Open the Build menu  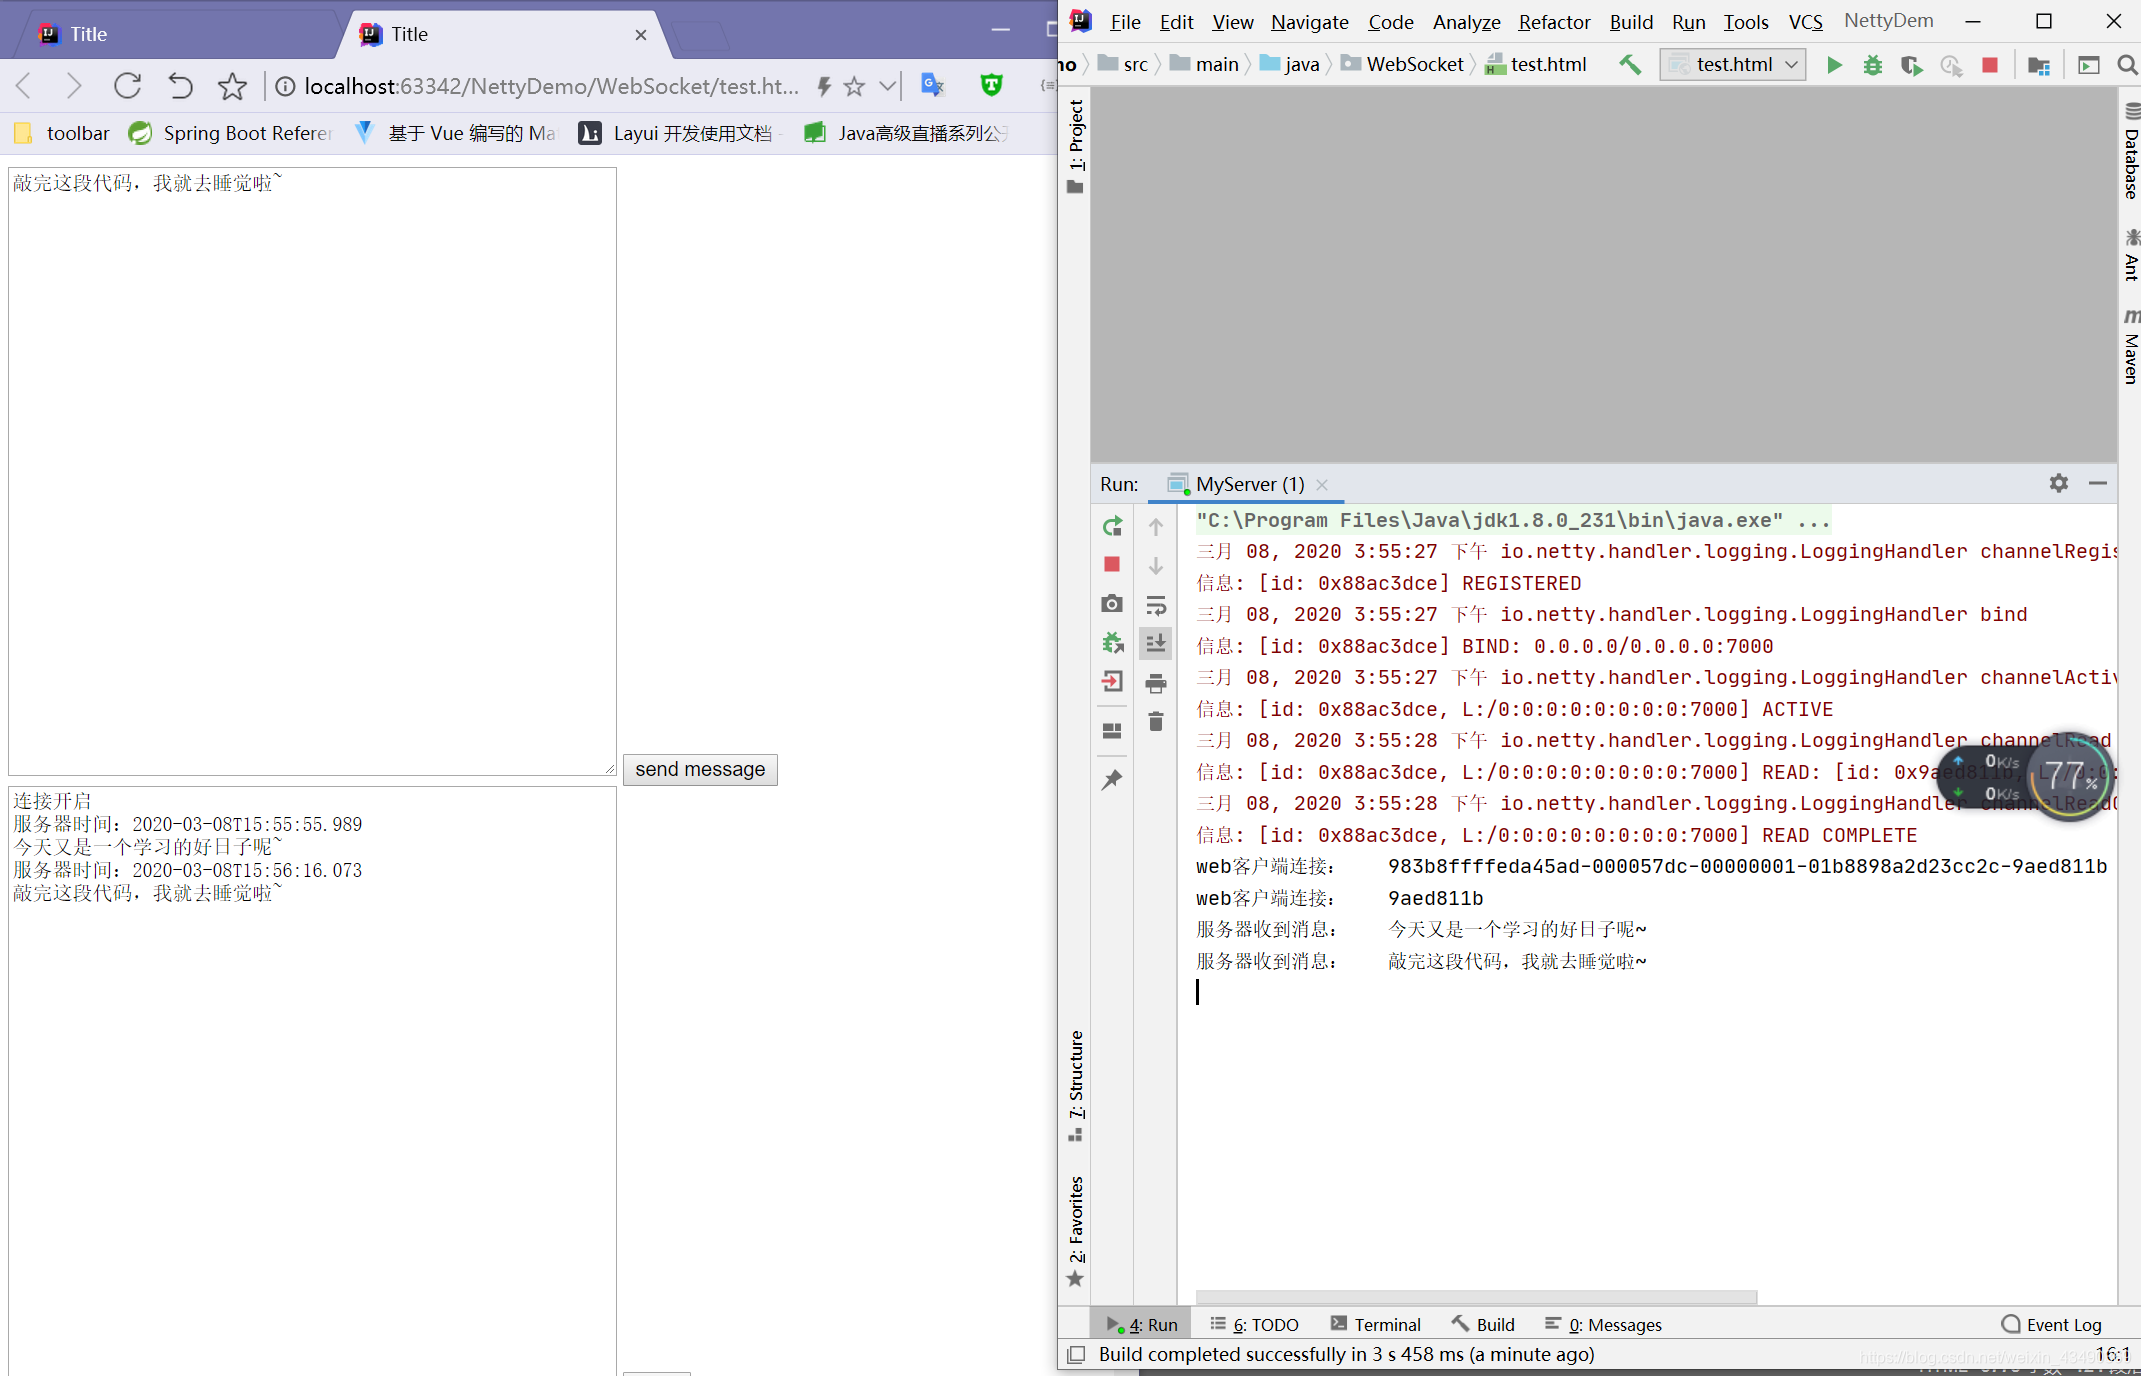[1631, 22]
